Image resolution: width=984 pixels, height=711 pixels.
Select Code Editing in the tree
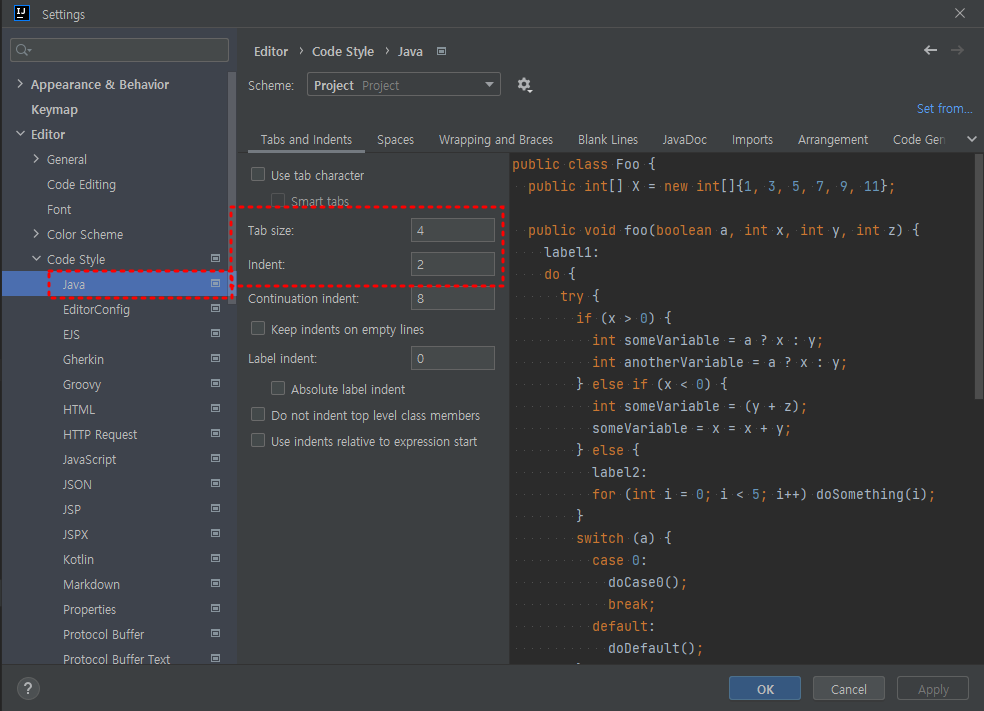82,184
